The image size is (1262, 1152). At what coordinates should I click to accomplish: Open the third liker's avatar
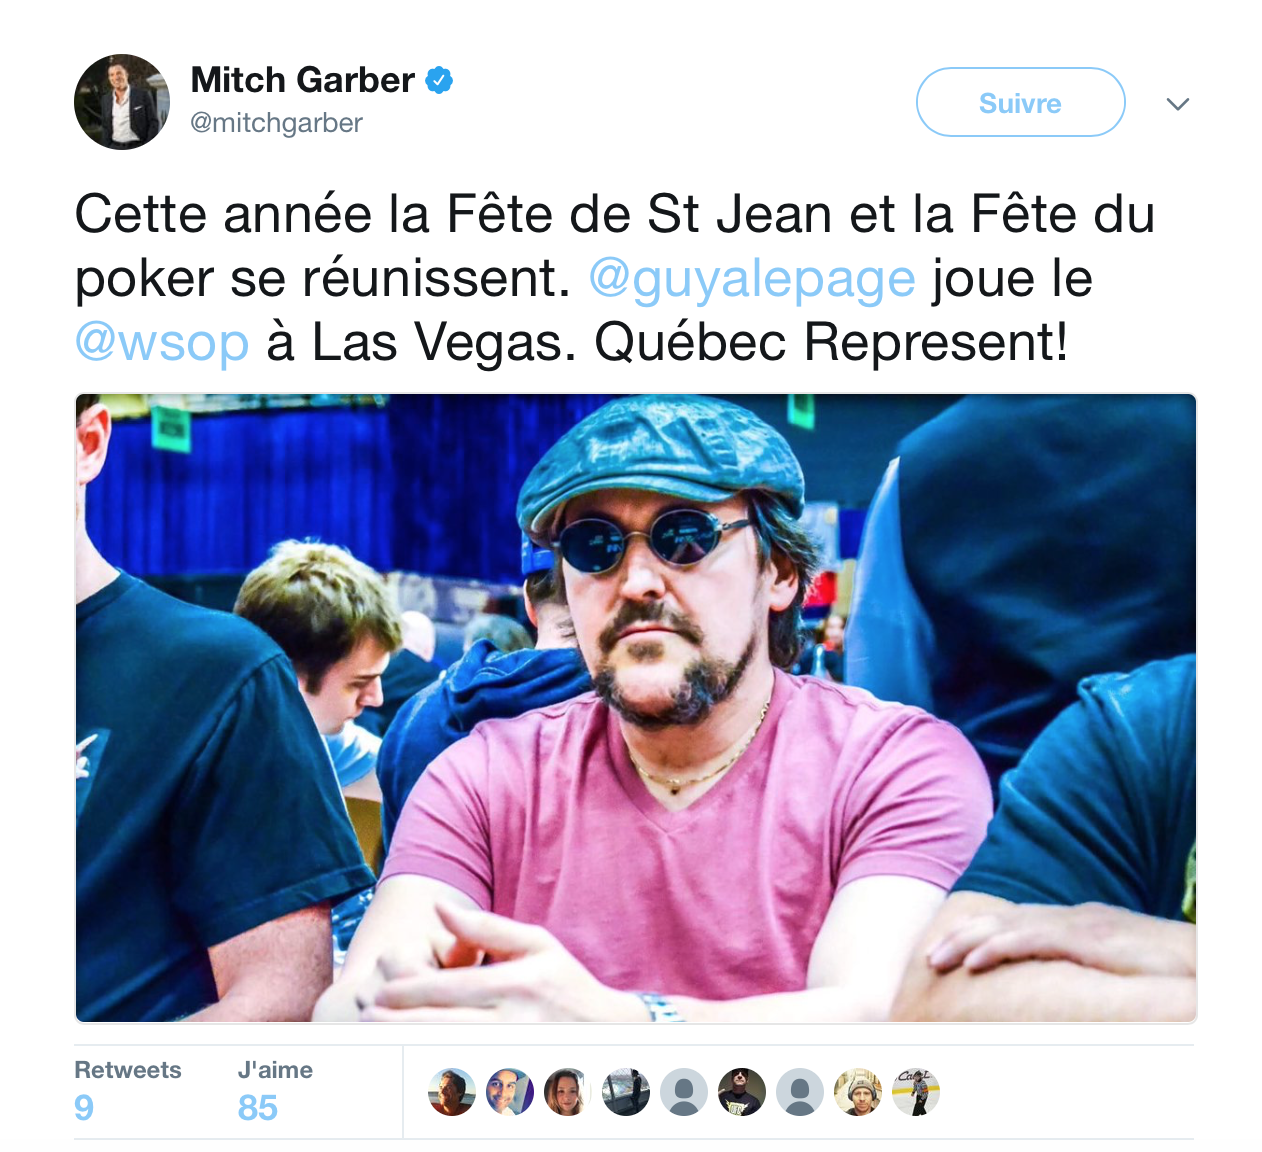point(568,1091)
